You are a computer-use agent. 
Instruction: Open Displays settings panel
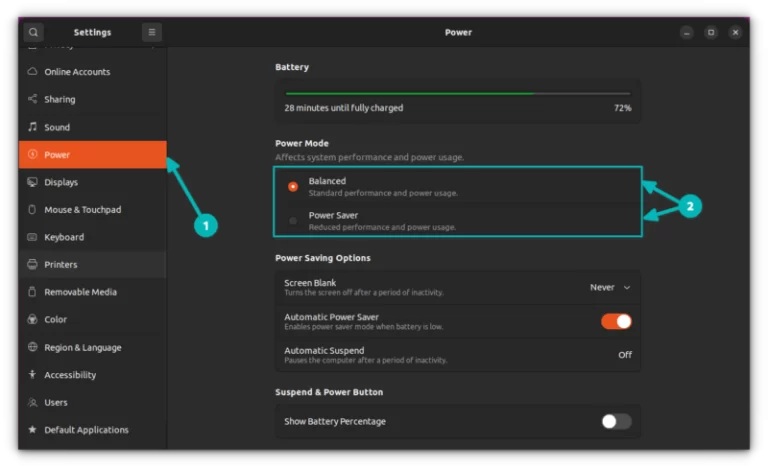(93, 182)
